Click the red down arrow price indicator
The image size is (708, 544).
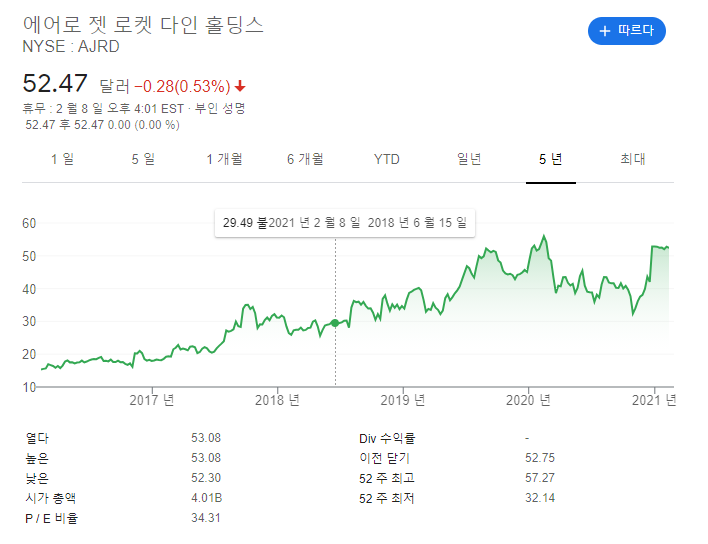point(240,86)
